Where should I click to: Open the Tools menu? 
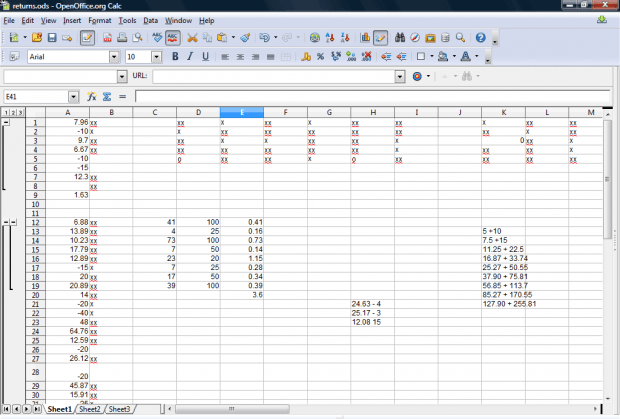127,21
